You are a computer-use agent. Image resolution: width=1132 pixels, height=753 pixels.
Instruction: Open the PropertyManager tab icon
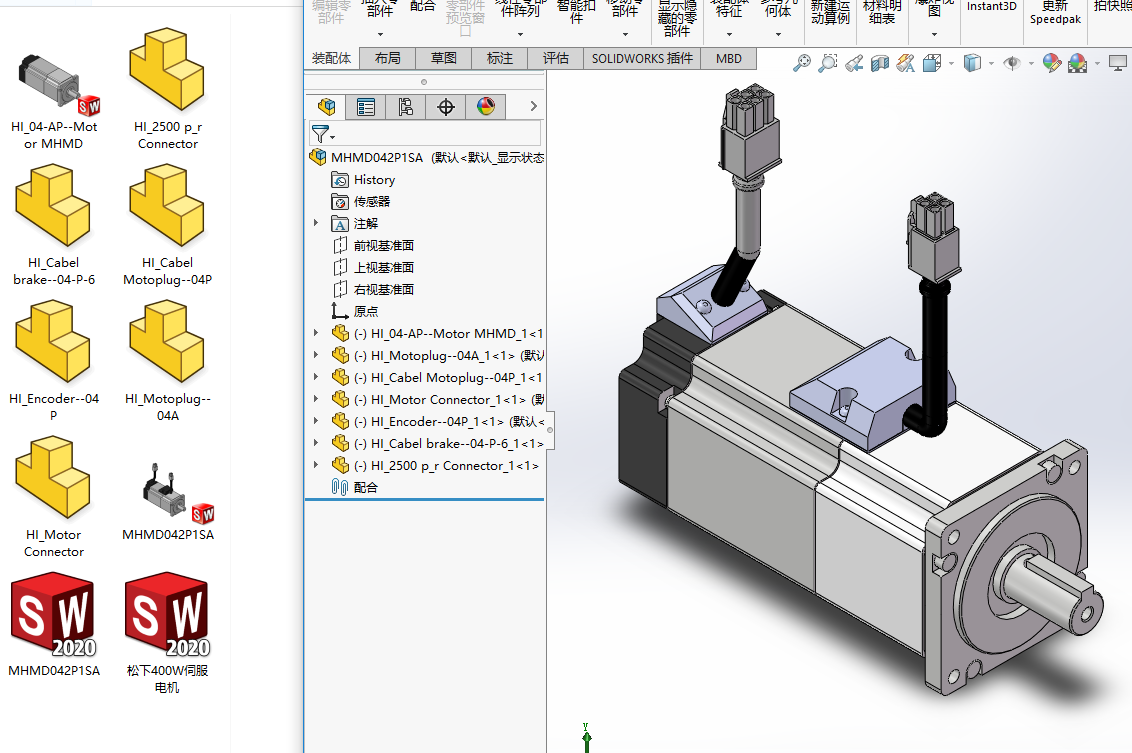click(366, 107)
